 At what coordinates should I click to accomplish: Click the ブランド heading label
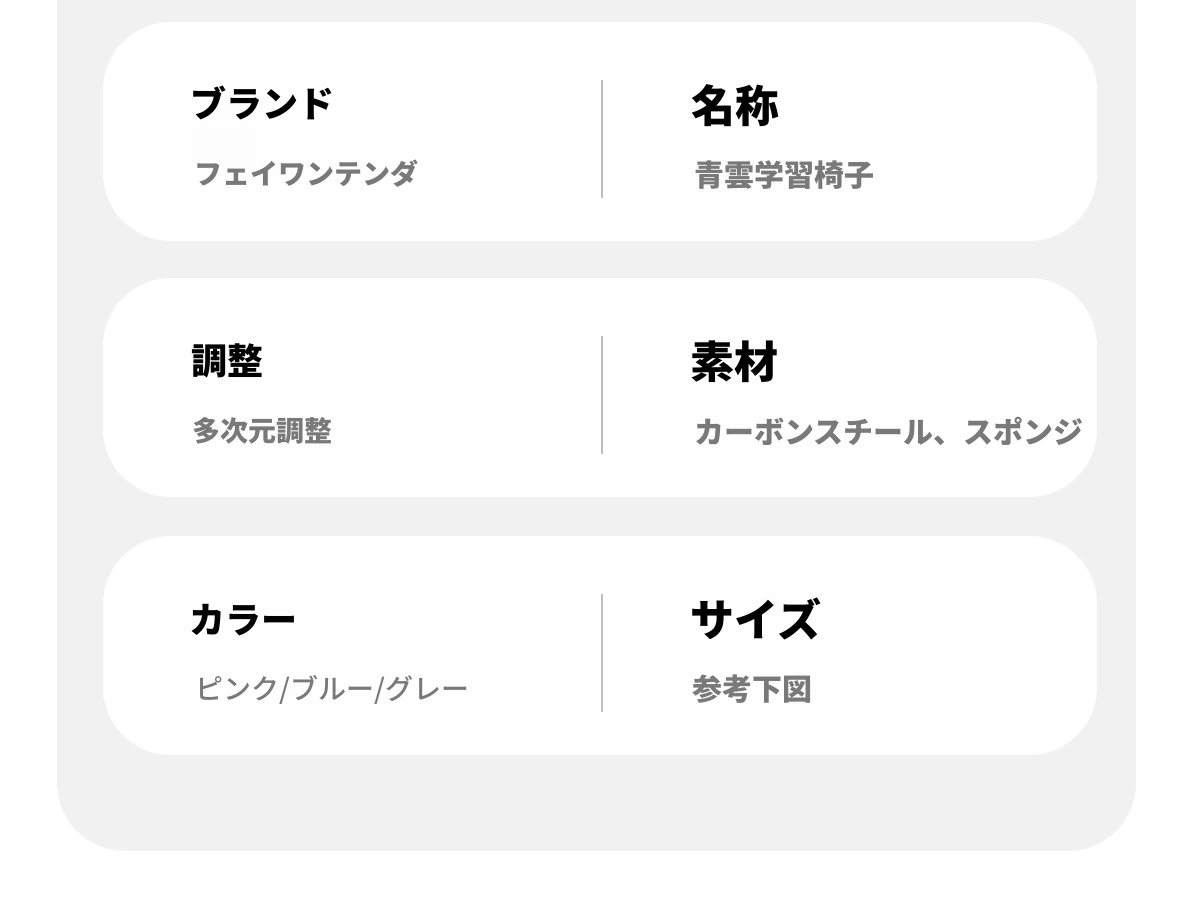pyautogui.click(x=260, y=104)
